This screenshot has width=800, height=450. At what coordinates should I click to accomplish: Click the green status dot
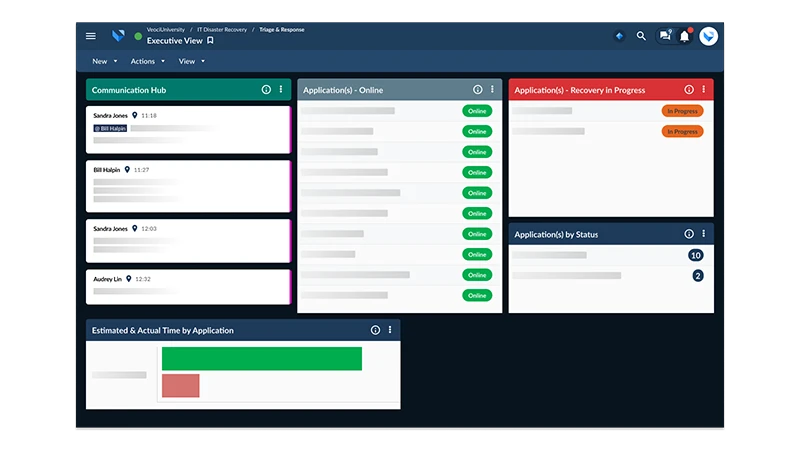(138, 37)
